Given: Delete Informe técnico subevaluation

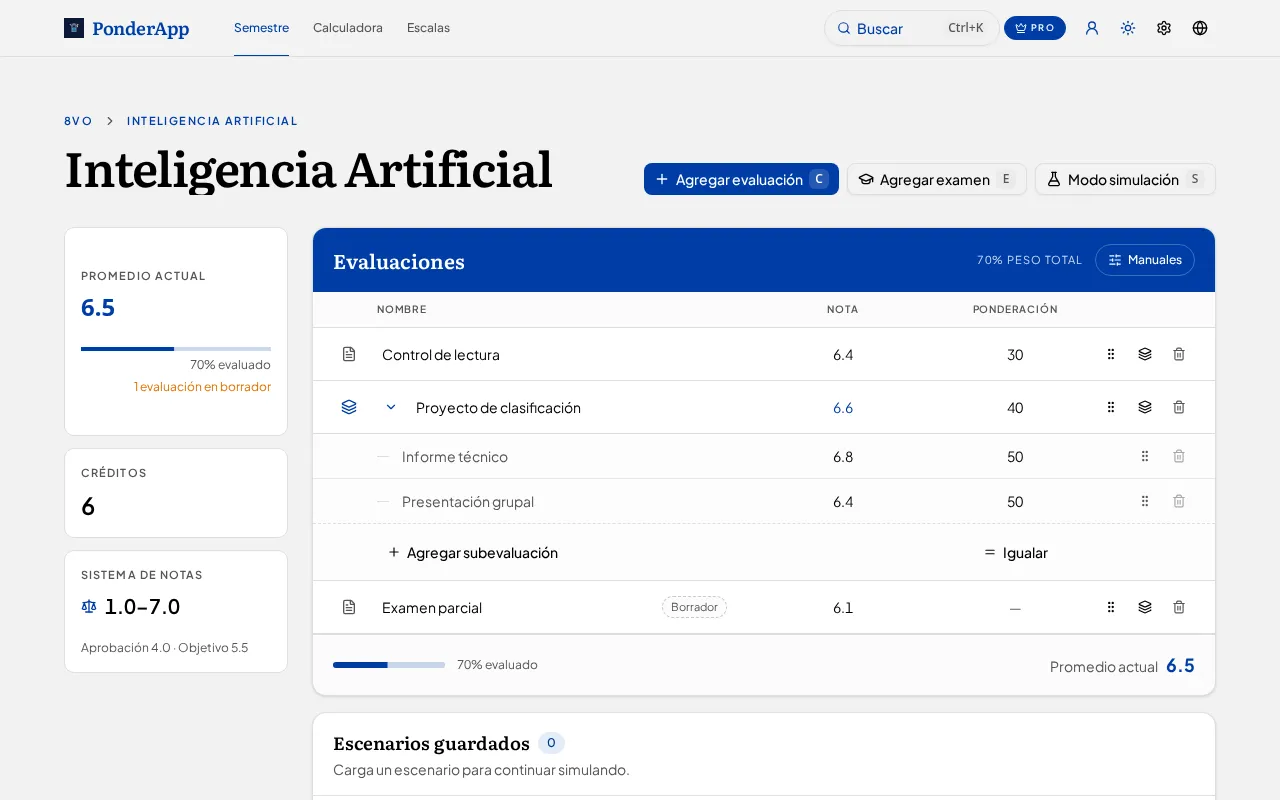Looking at the screenshot, I should tap(1179, 456).
